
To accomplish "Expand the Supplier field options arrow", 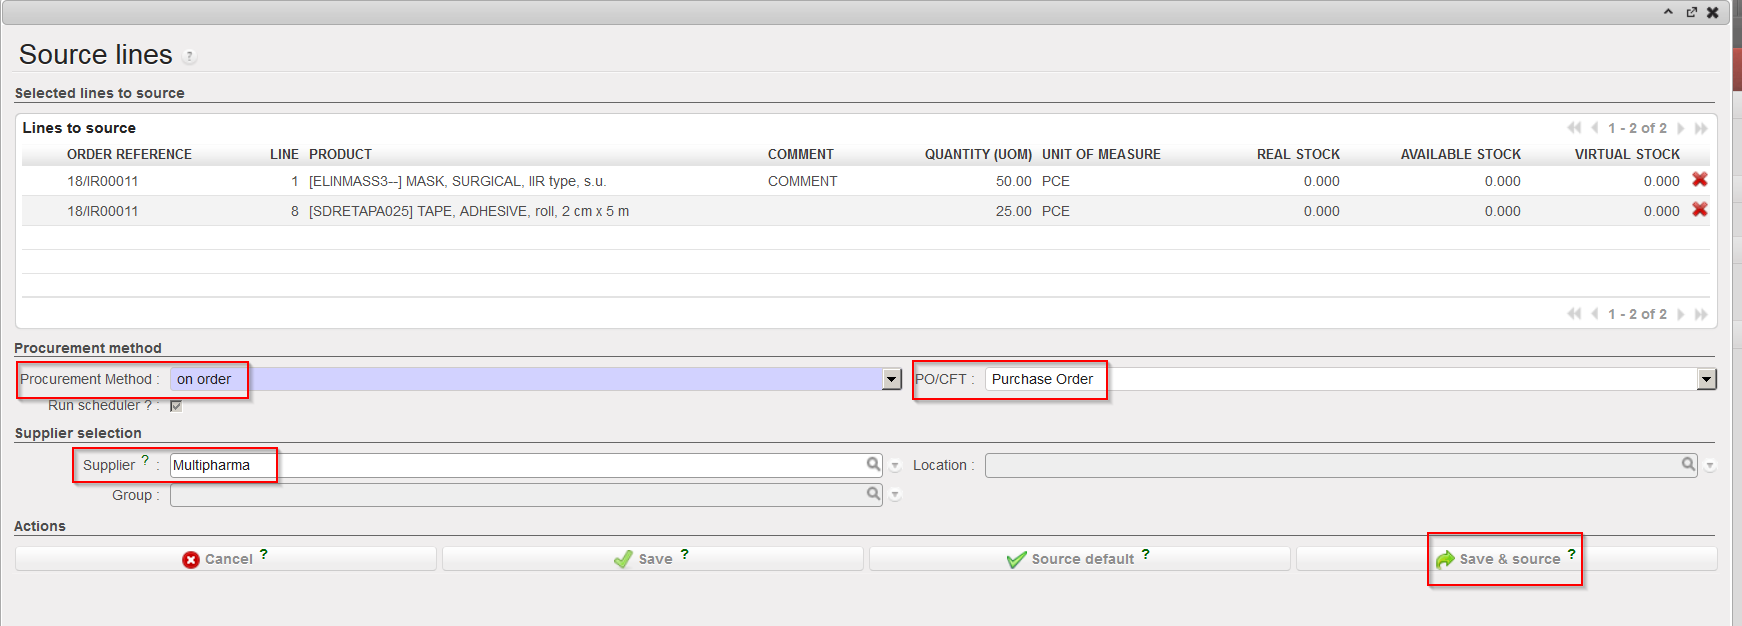I will (x=895, y=466).
